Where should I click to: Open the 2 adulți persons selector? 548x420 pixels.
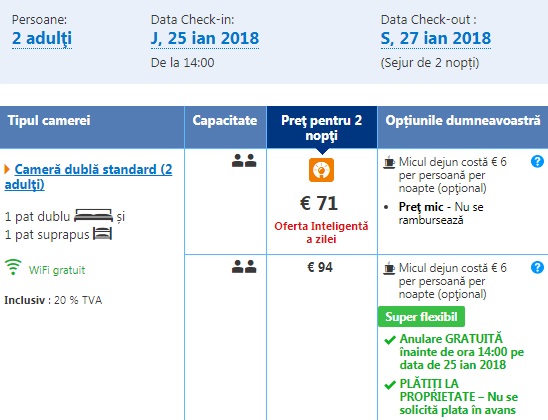point(42,38)
